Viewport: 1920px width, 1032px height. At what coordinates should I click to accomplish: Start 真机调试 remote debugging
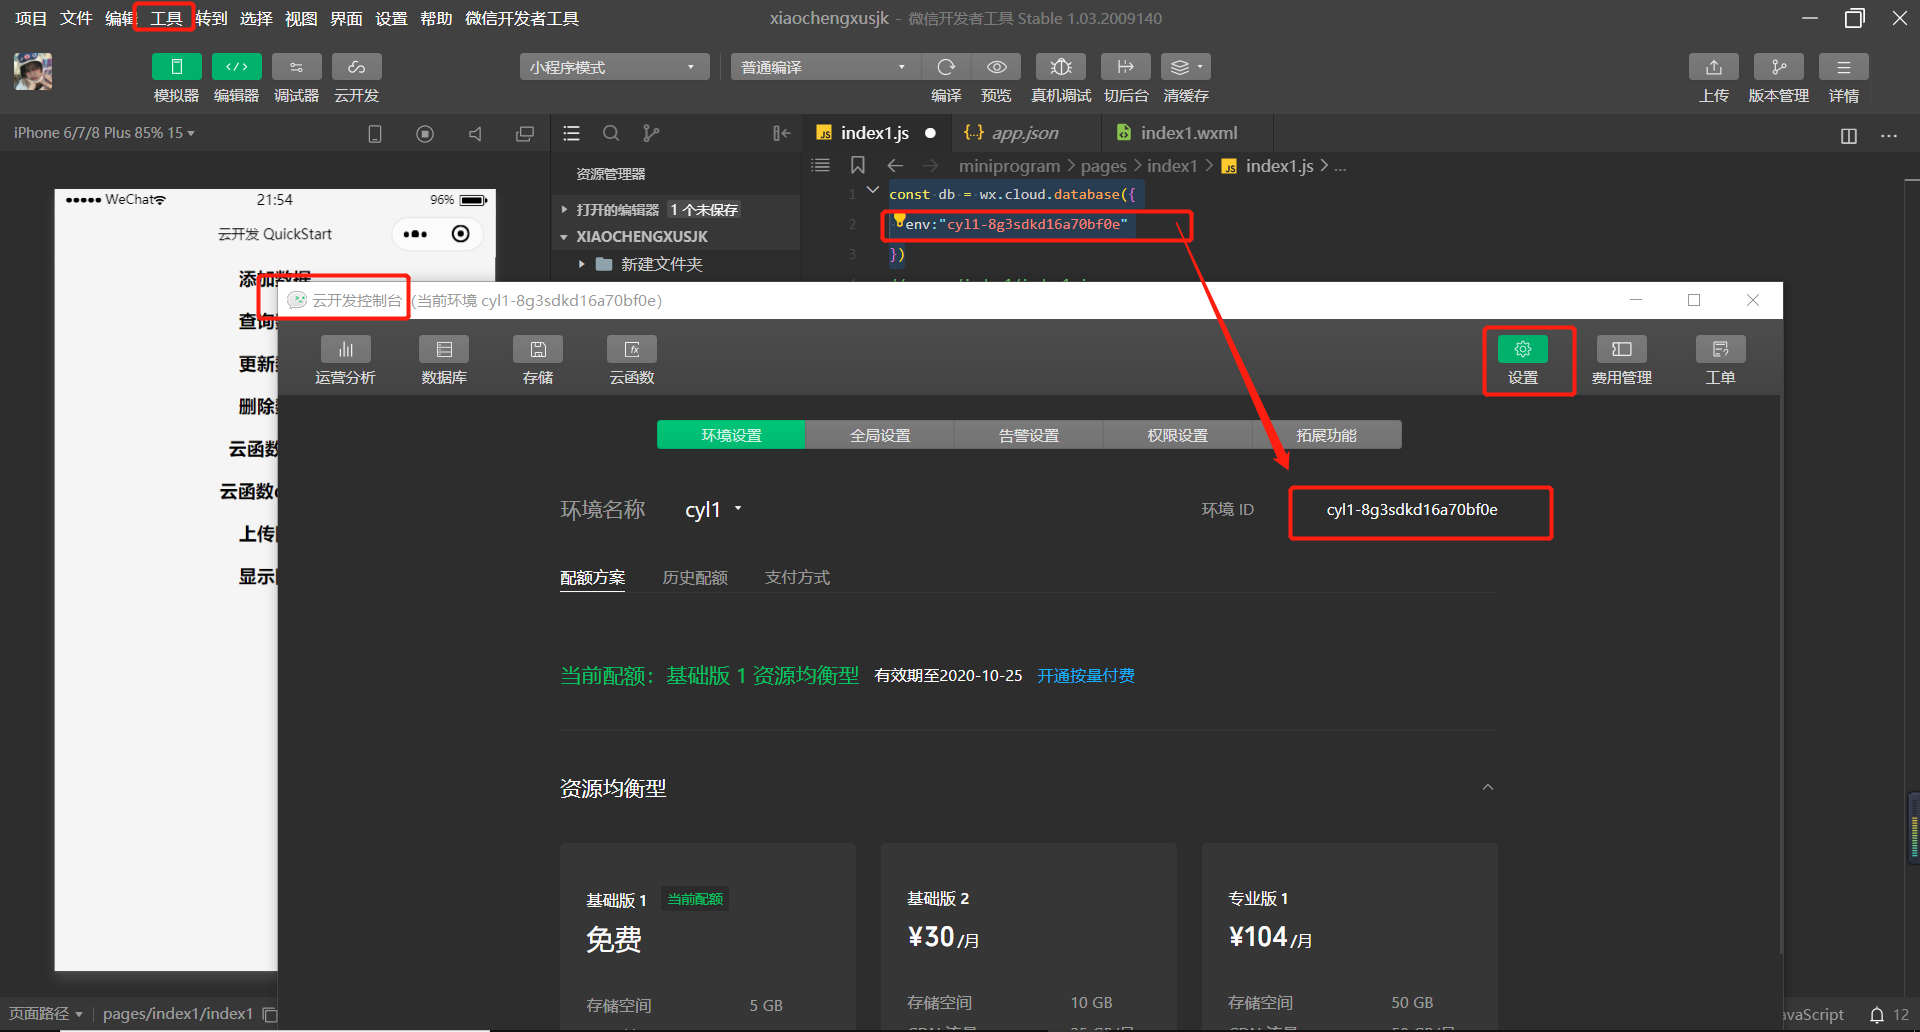pos(1060,66)
